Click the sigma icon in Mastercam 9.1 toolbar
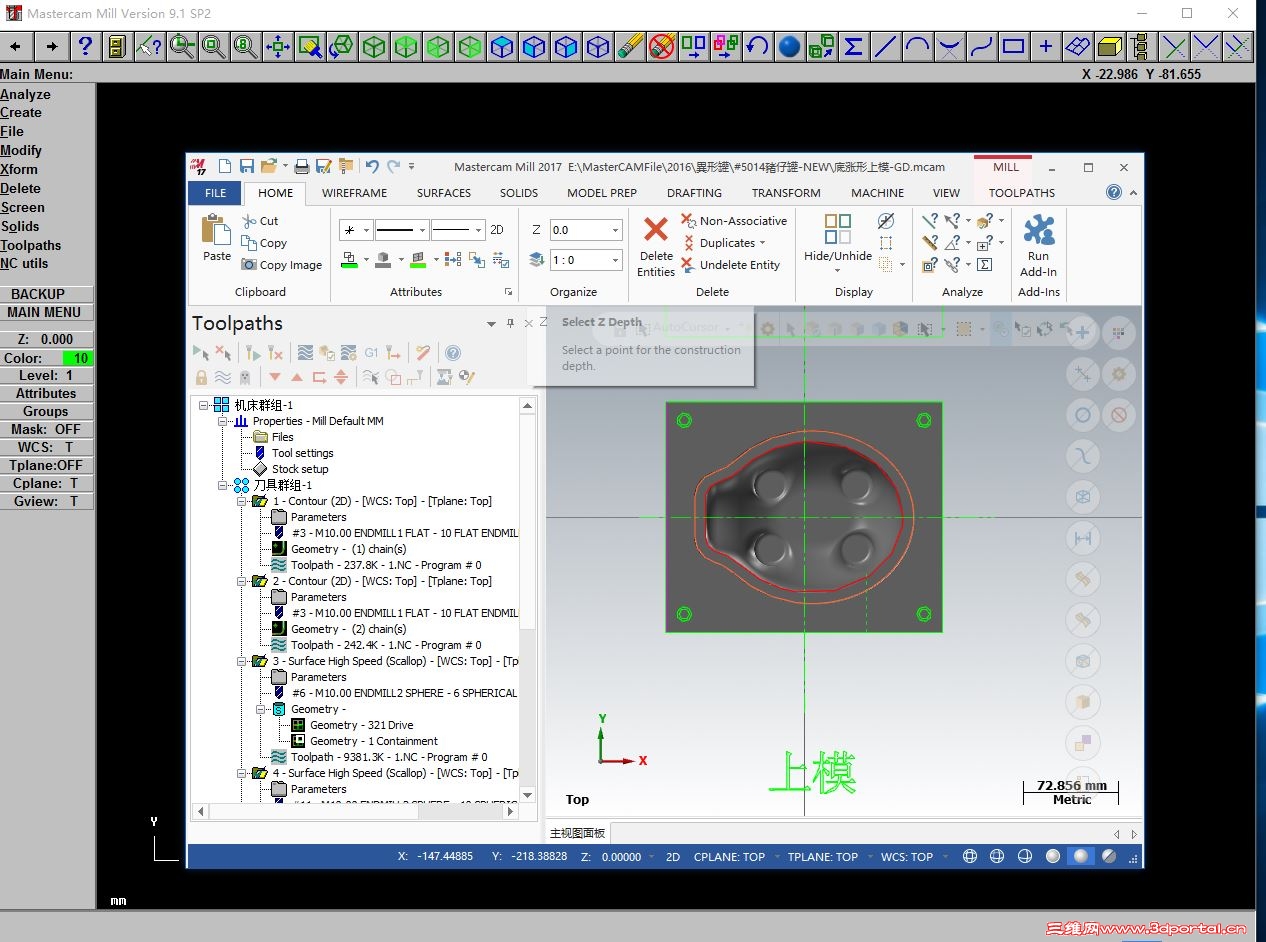Screen dimensions: 1266x942 click(853, 46)
